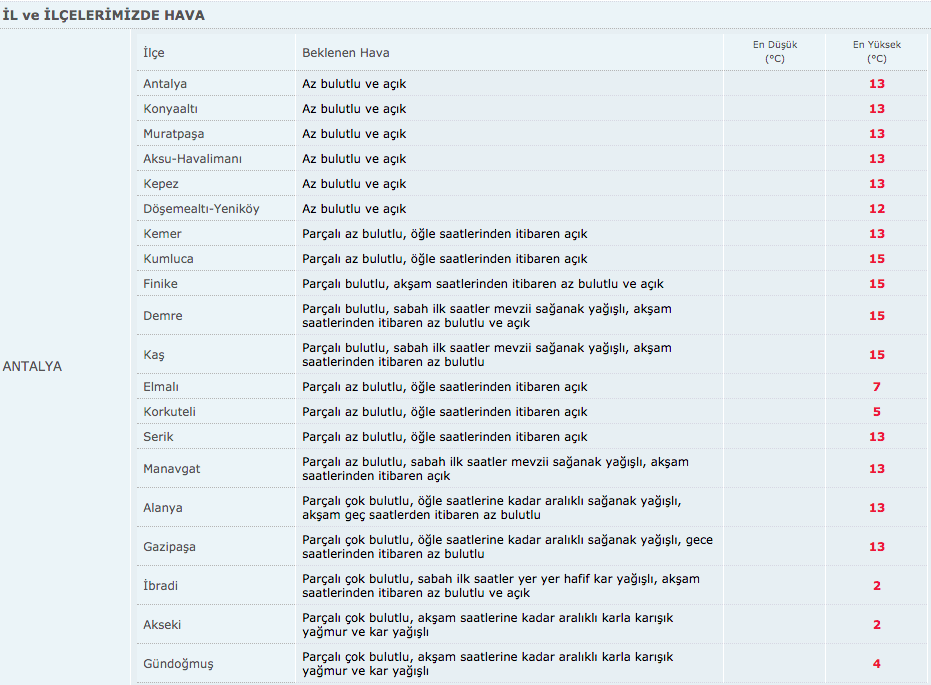Select the Gazipaşa district name
931x685 pixels.
tap(169, 547)
